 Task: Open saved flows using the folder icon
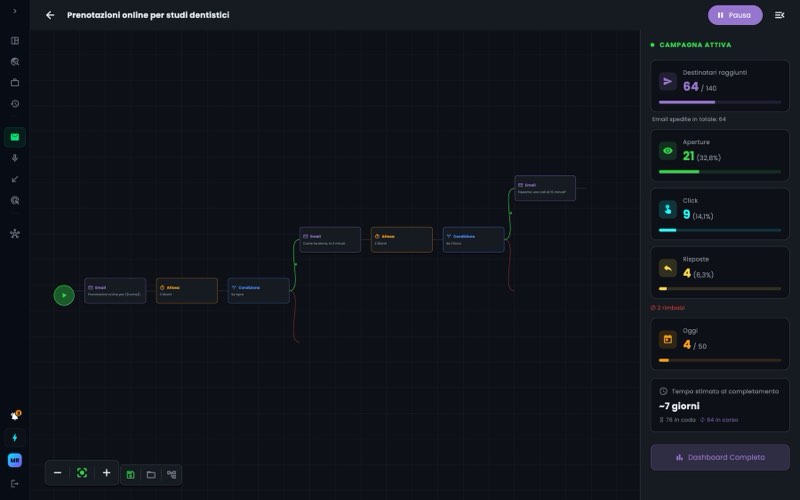(x=151, y=475)
